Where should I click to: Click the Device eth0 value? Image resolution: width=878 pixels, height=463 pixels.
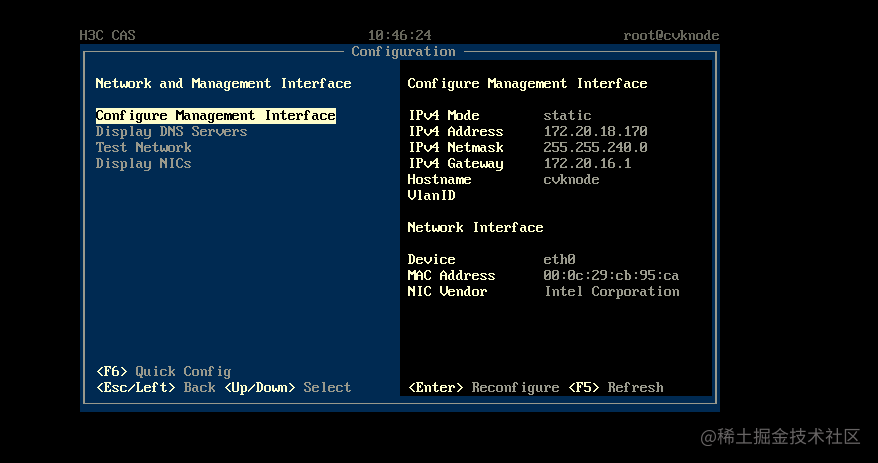click(x=559, y=260)
